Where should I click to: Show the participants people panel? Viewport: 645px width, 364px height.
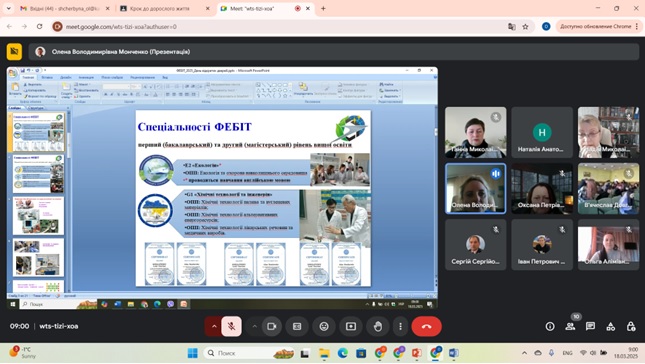(570, 327)
